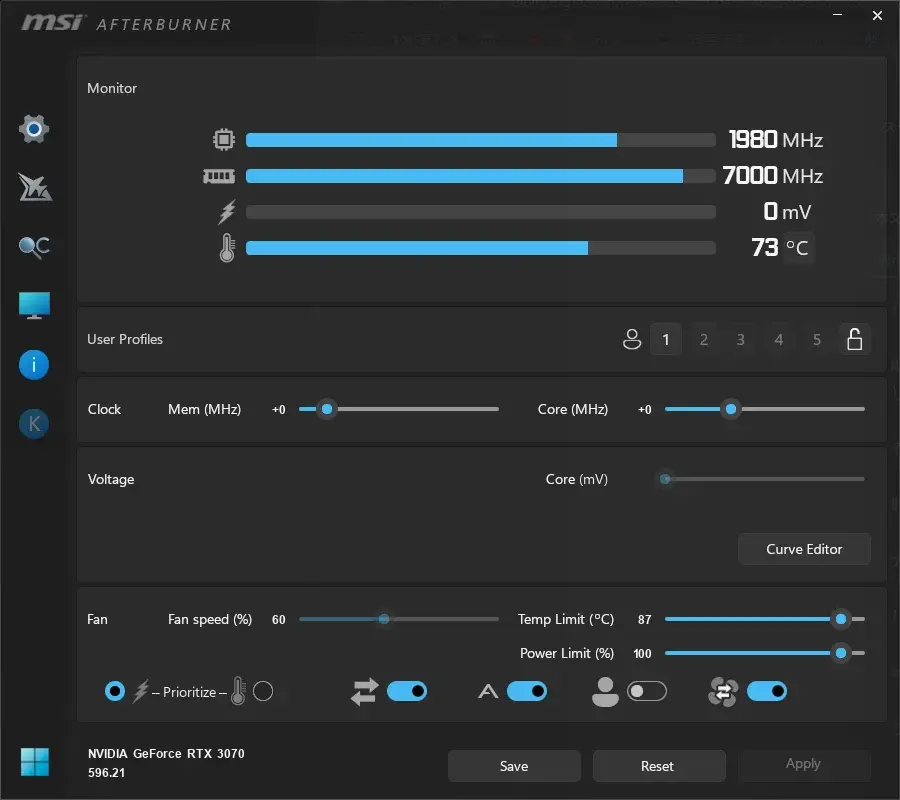Click the Temp Limit value 87
Screen dimensions: 900x800
pyautogui.click(x=645, y=620)
